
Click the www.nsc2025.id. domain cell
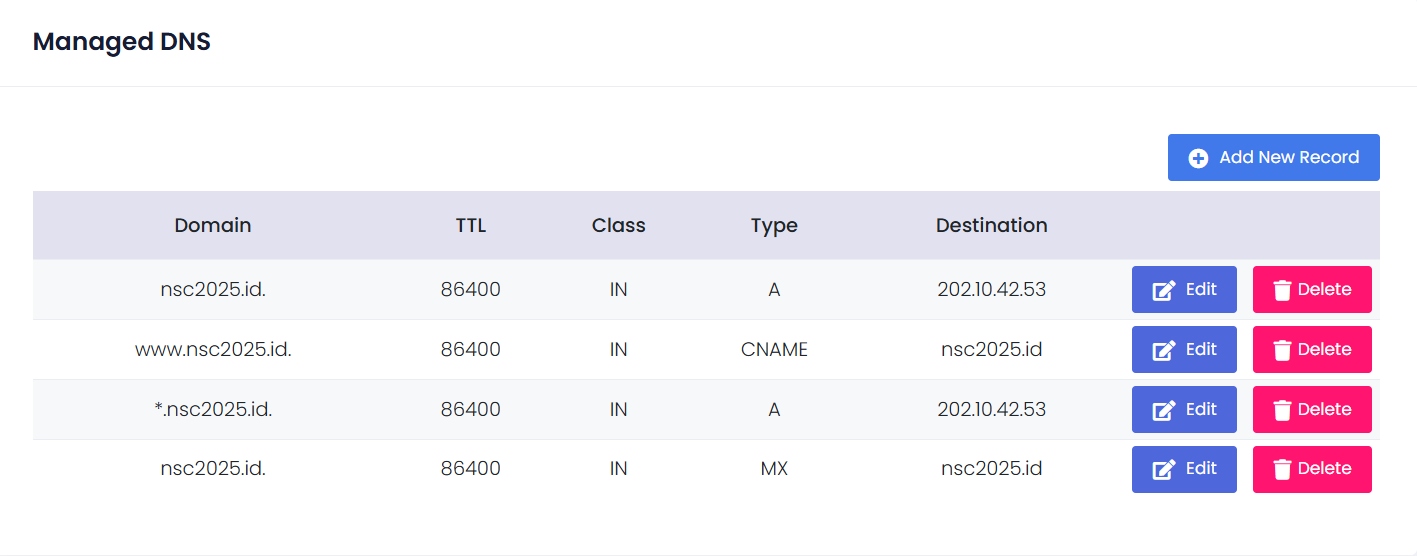click(213, 350)
